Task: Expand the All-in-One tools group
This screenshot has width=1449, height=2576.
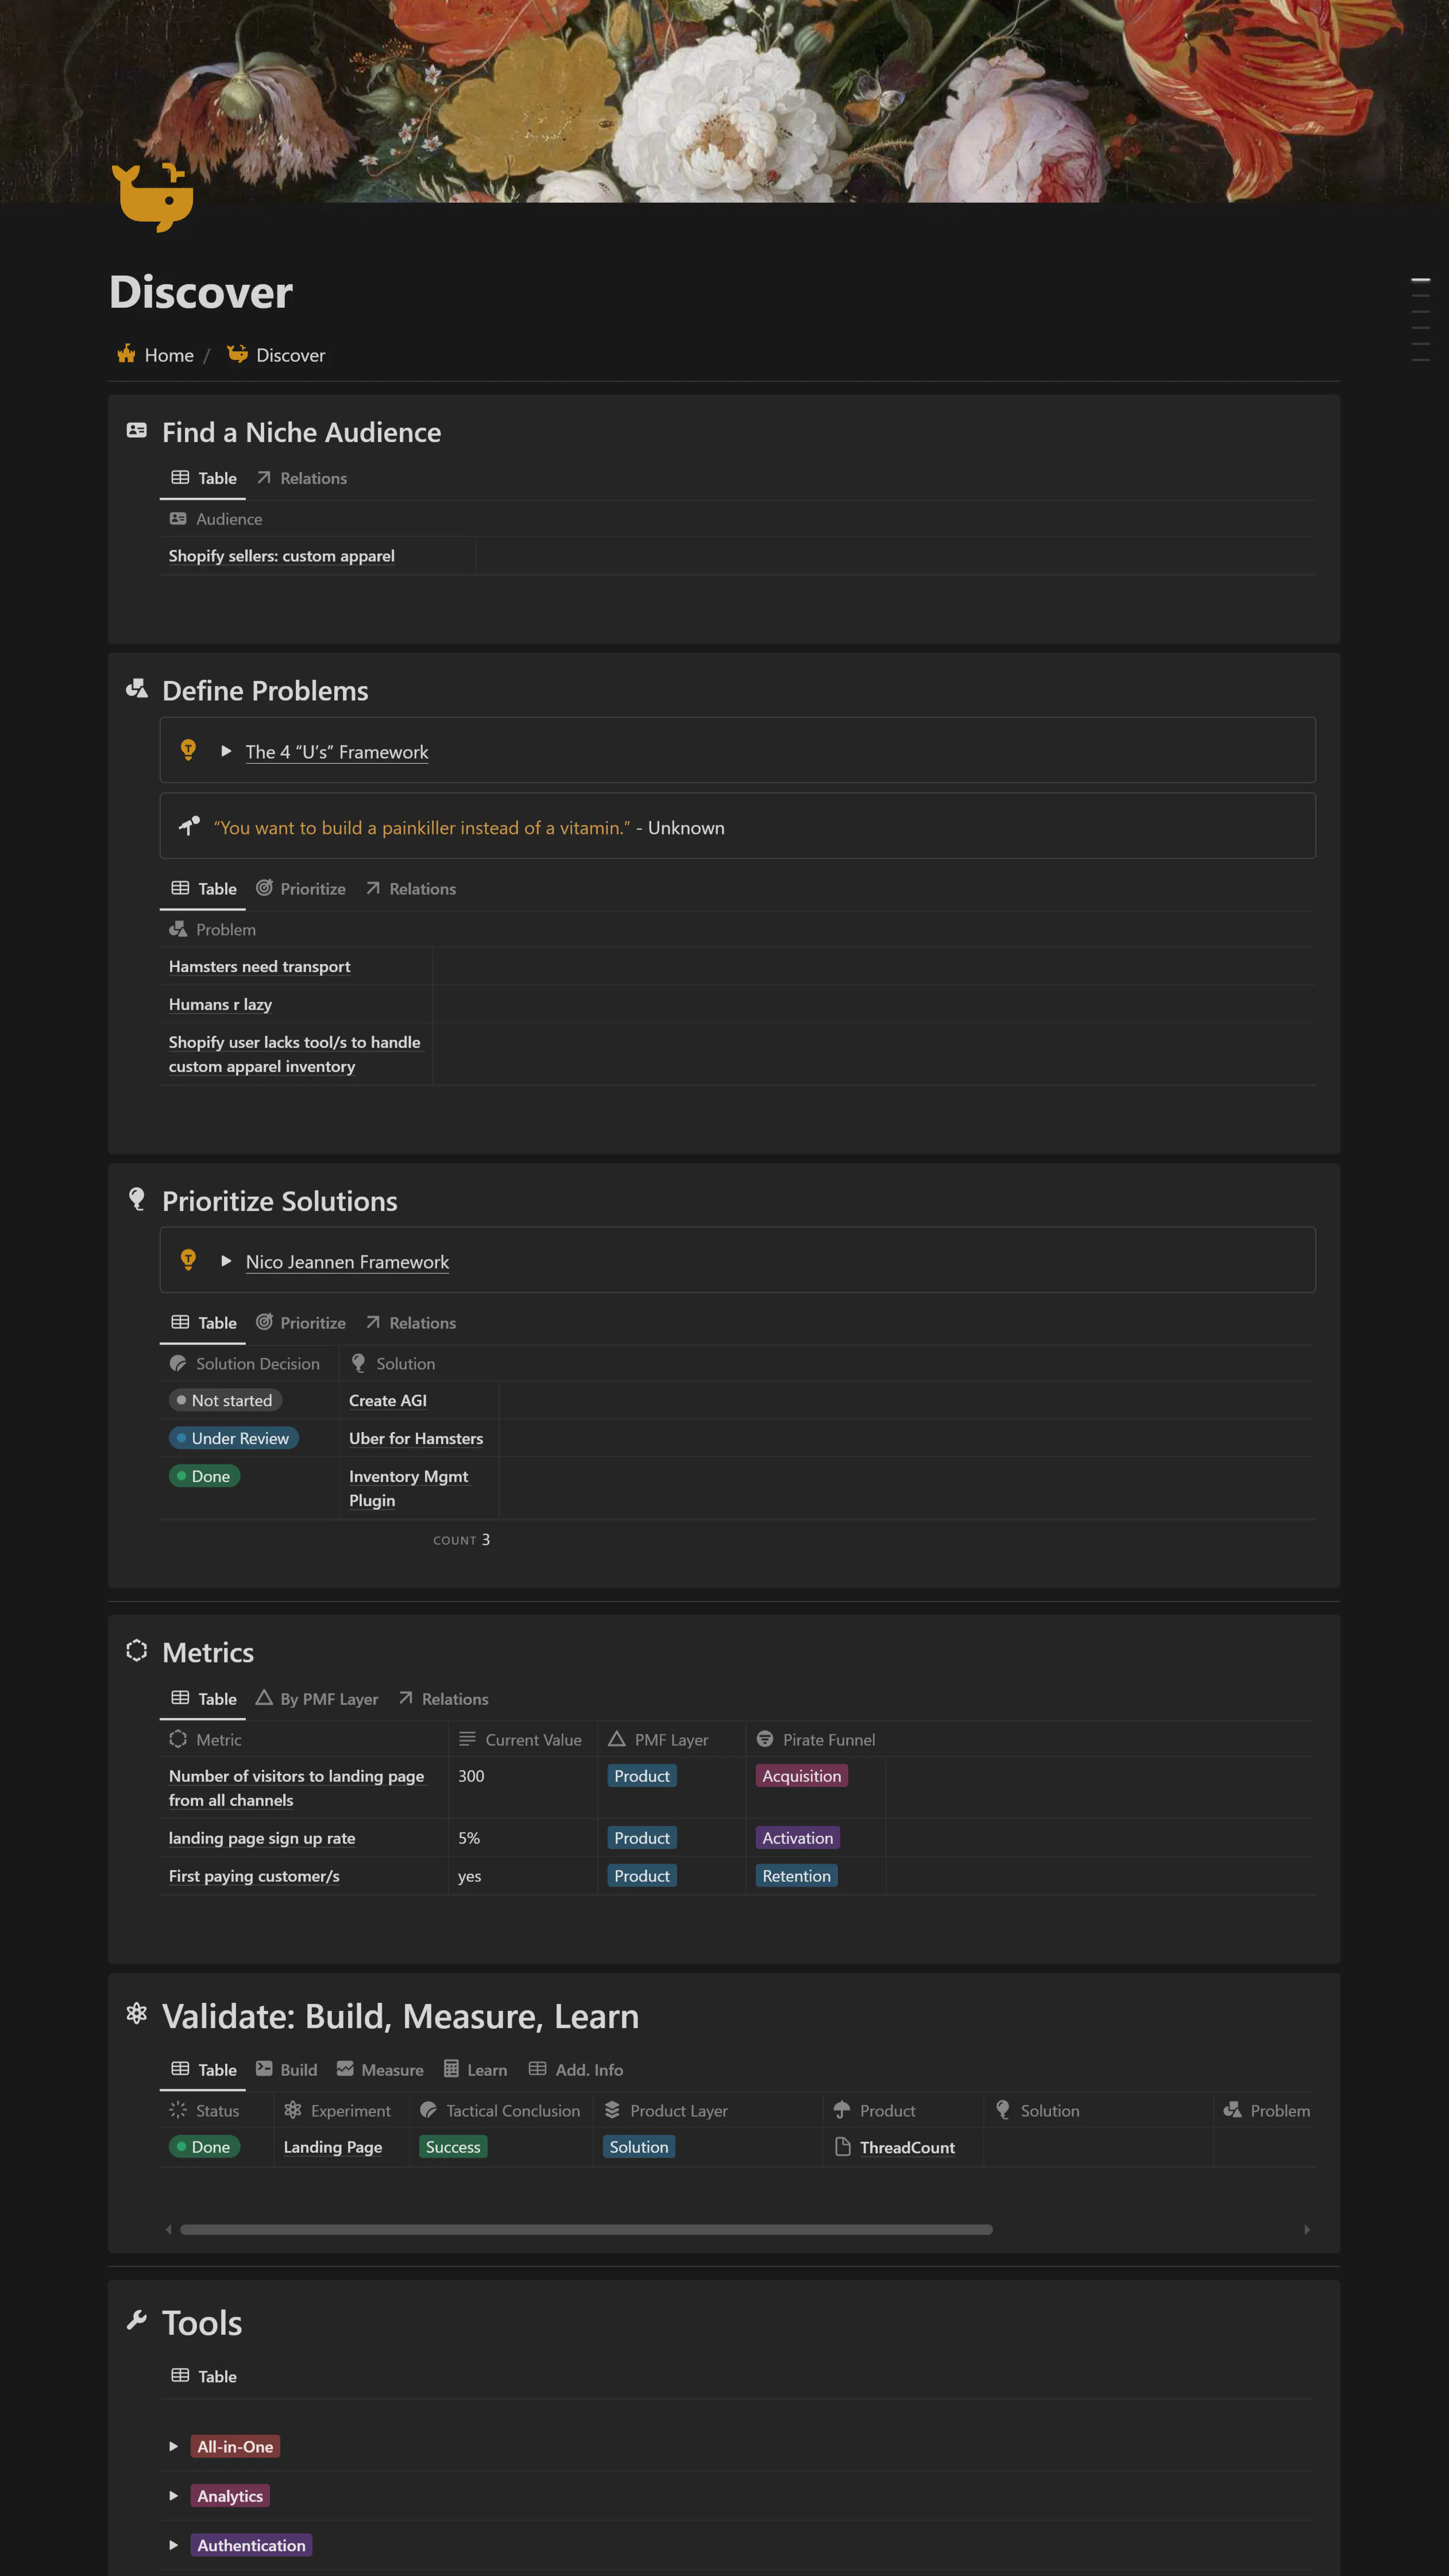Action: 173,2446
